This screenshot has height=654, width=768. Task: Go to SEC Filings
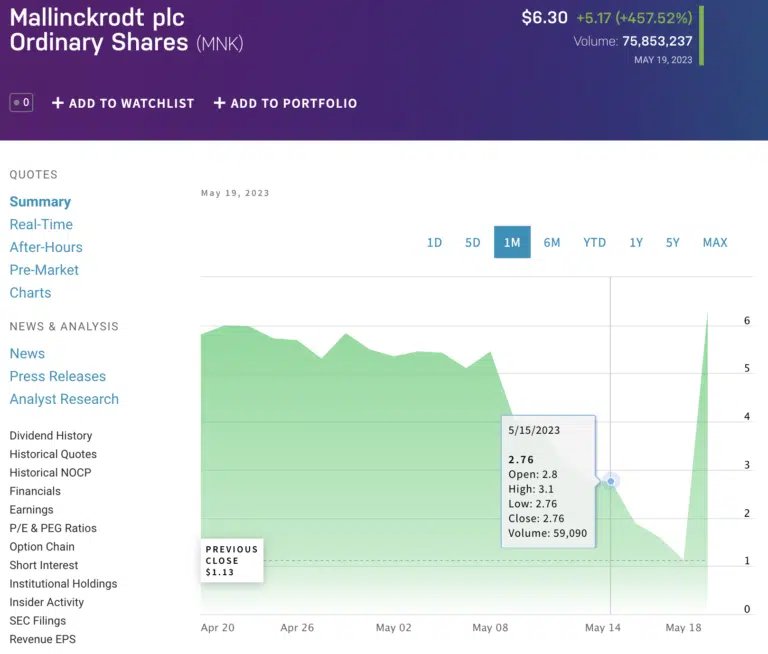click(38, 621)
